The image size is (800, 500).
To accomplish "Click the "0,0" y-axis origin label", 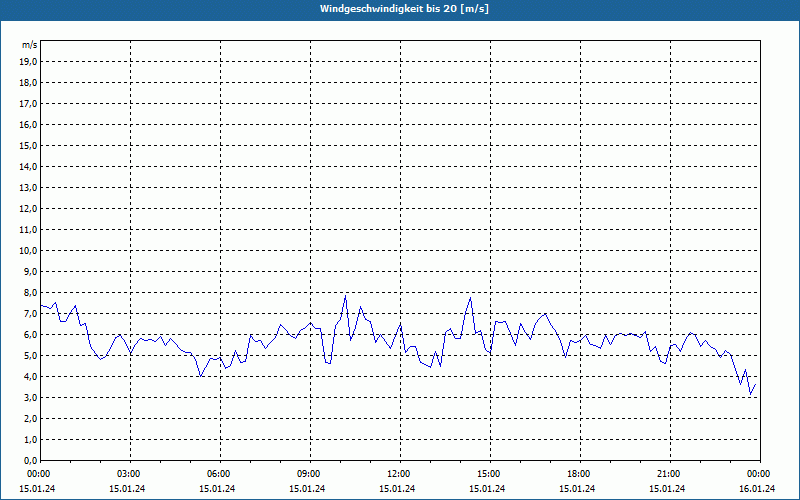I will pyautogui.click(x=30, y=460).
